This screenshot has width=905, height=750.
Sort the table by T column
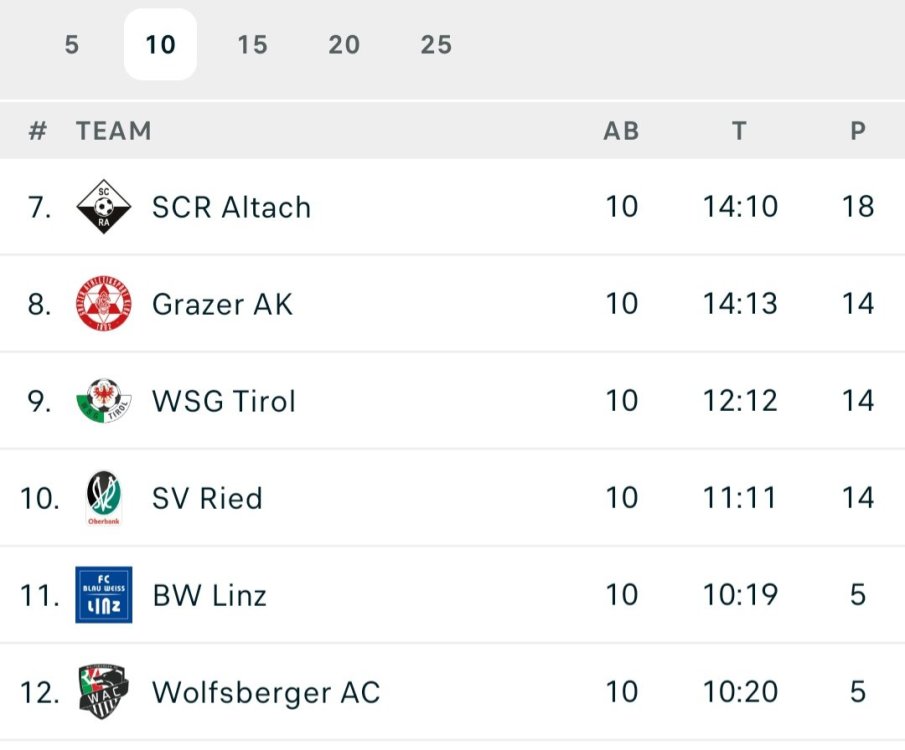click(x=739, y=131)
